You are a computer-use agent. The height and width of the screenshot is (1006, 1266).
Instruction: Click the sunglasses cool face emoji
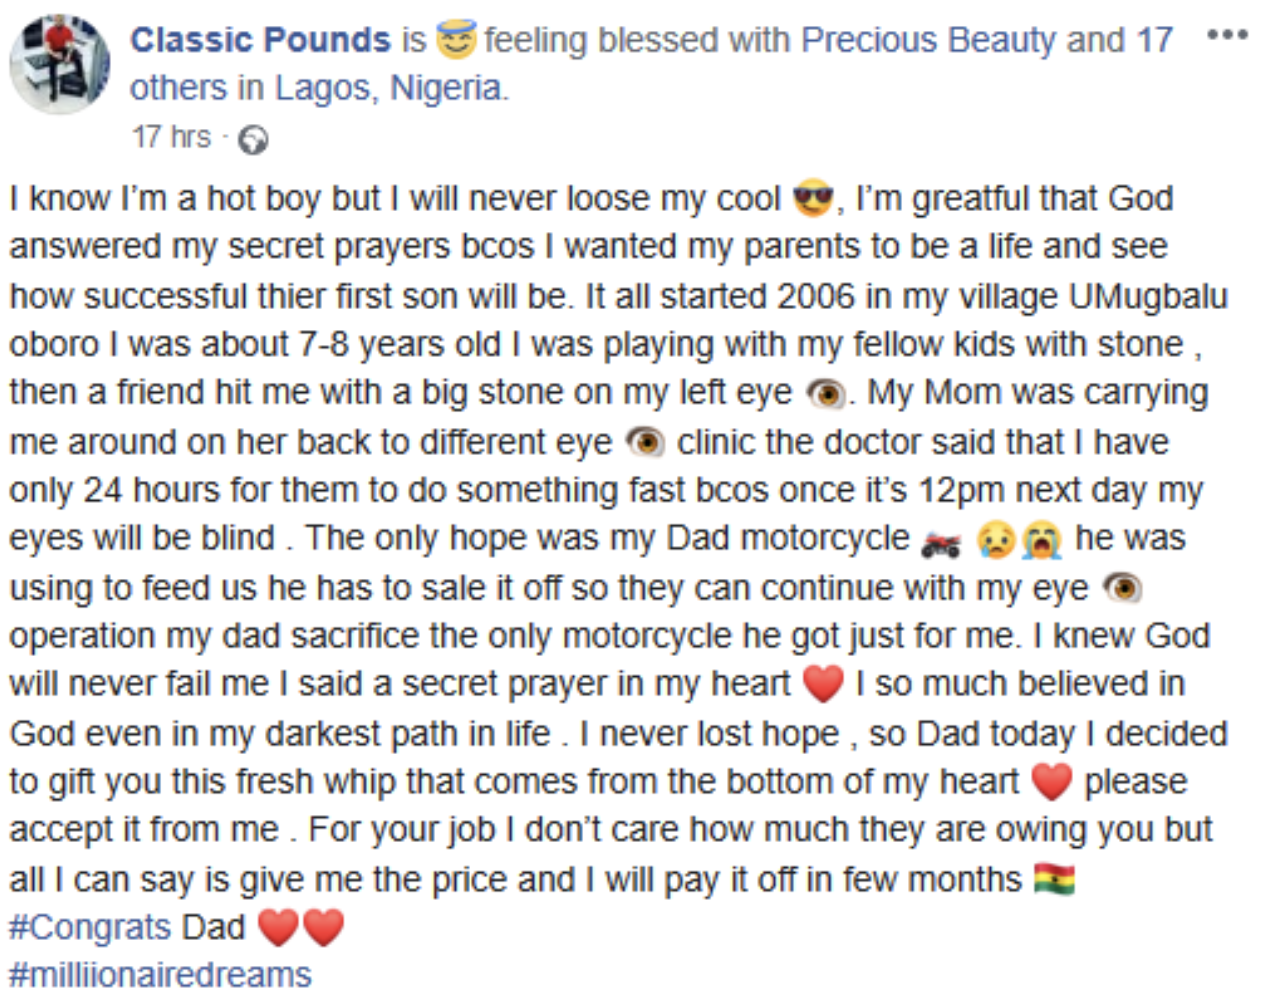pyautogui.click(x=812, y=198)
